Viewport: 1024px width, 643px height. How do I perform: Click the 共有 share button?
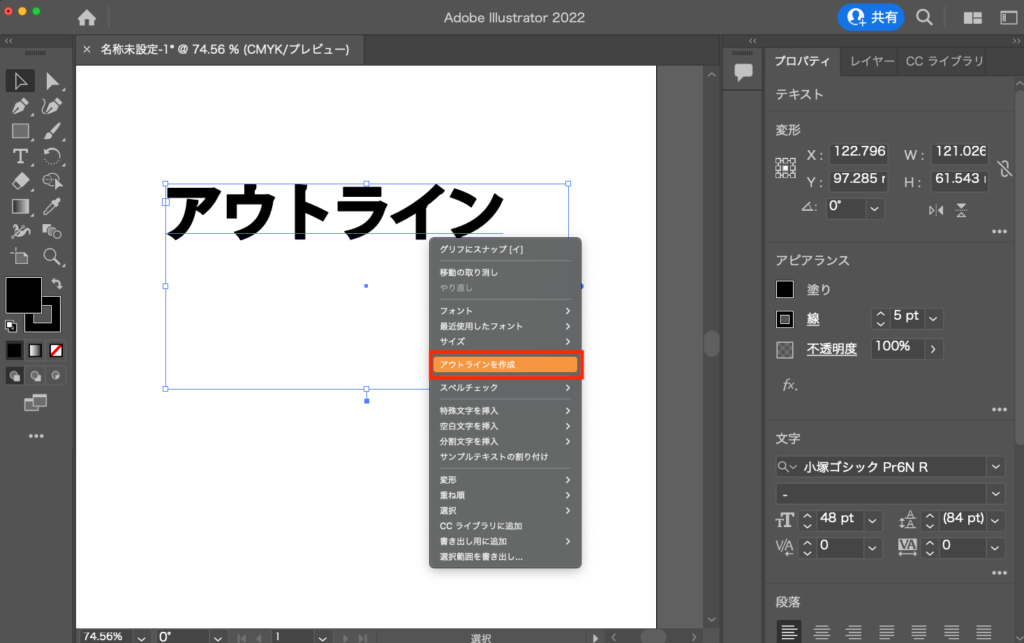point(872,17)
